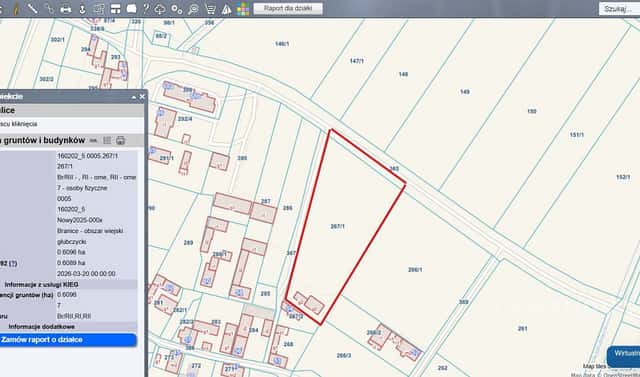Click parcel label 266/1 on the map
640x377 pixels.
(415, 270)
